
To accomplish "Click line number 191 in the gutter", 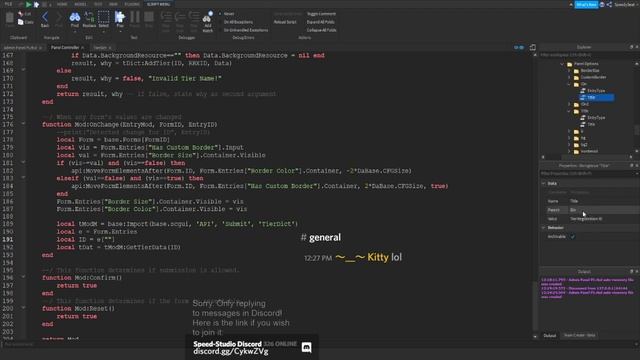I will tap(8, 240).
